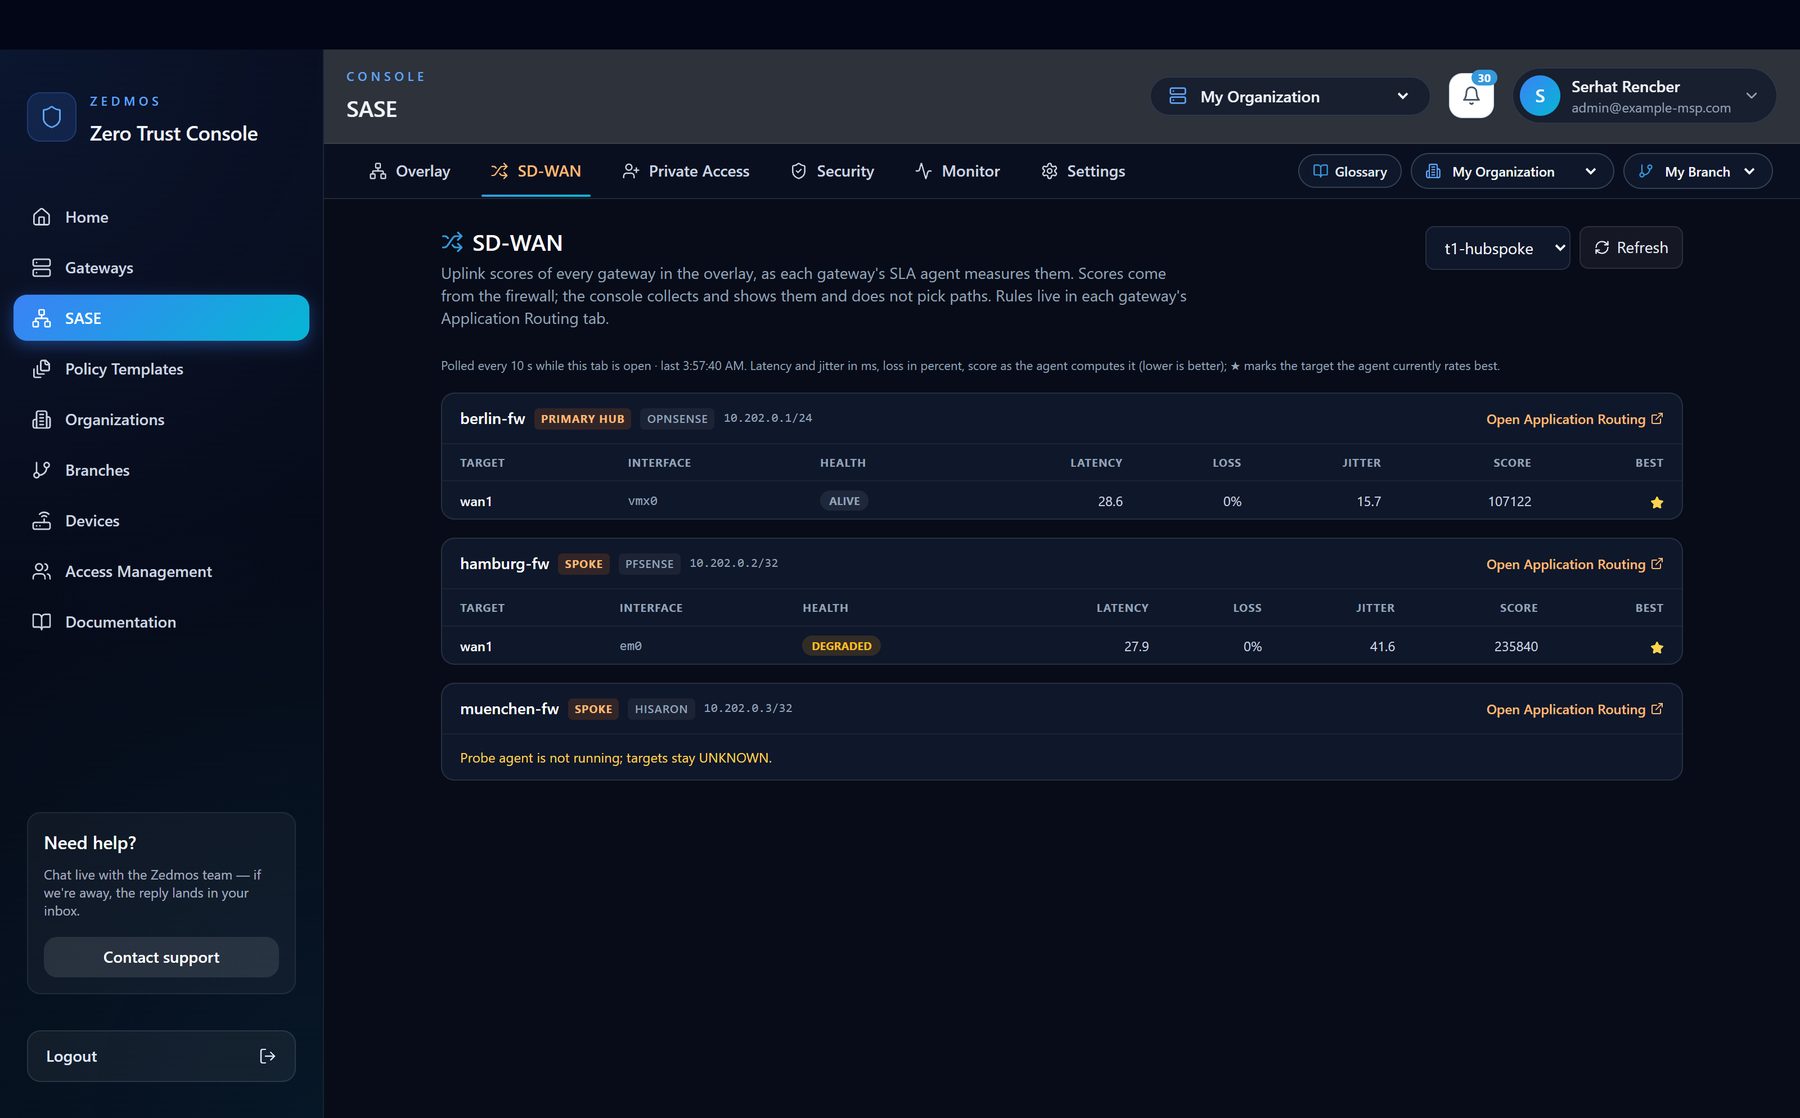Click the SASE network icon in sidebar

click(x=41, y=318)
